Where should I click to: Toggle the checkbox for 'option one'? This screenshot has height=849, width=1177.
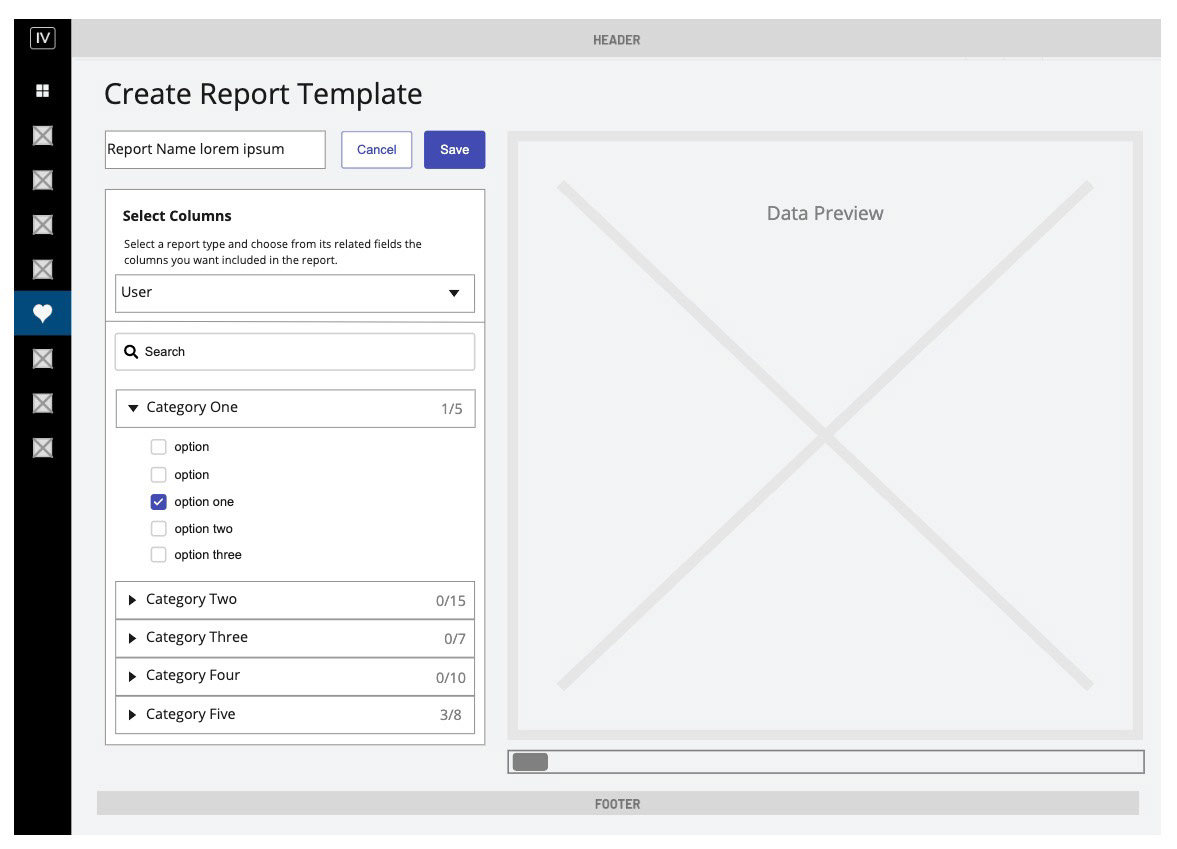158,501
